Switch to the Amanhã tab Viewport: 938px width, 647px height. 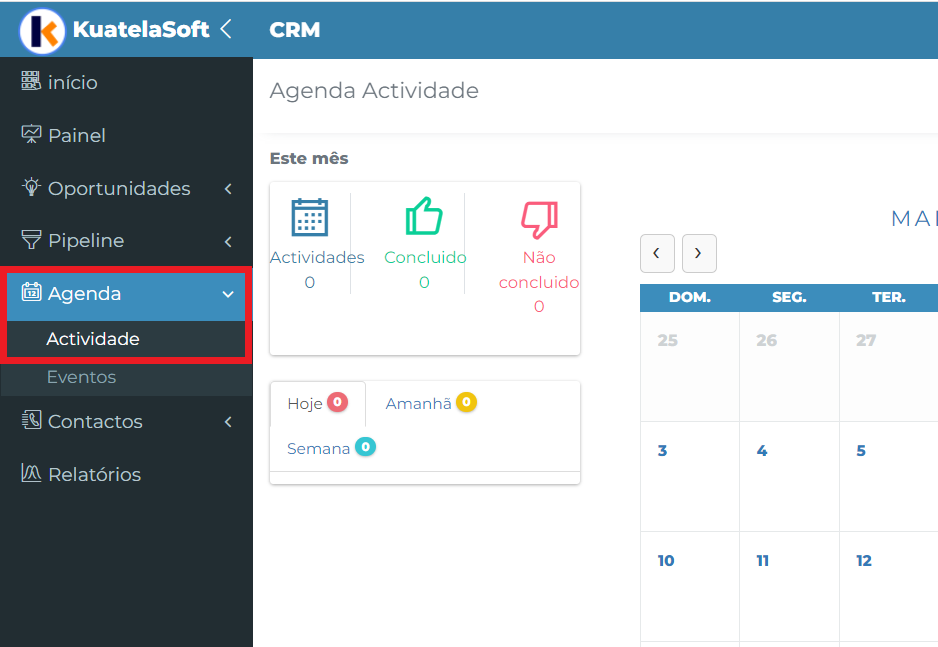(431, 404)
